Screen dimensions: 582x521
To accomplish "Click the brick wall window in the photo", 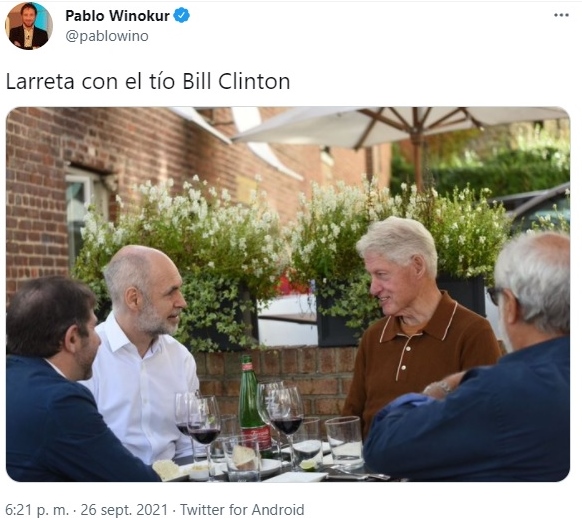I will 86,208.
